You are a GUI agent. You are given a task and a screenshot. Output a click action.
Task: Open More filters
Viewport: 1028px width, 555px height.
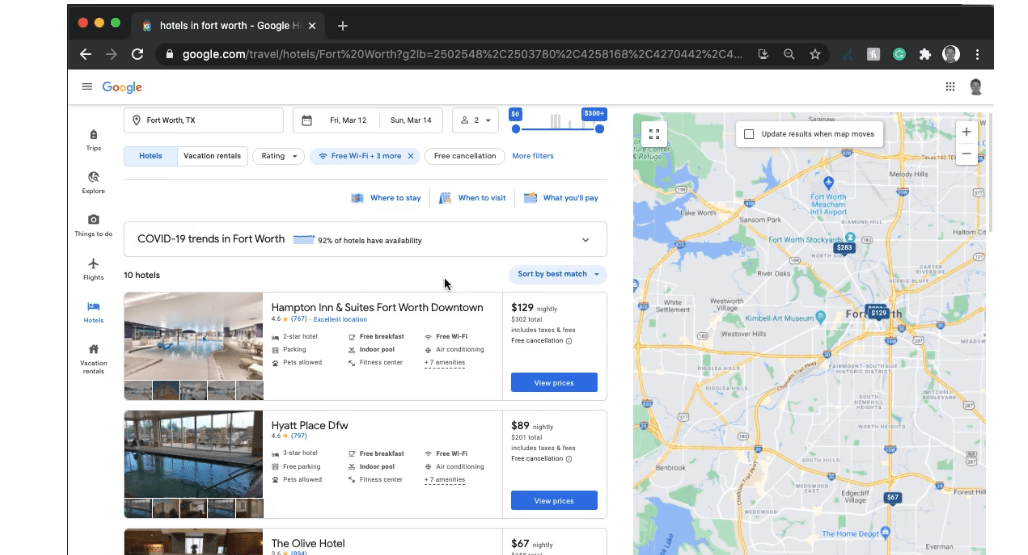click(x=532, y=156)
